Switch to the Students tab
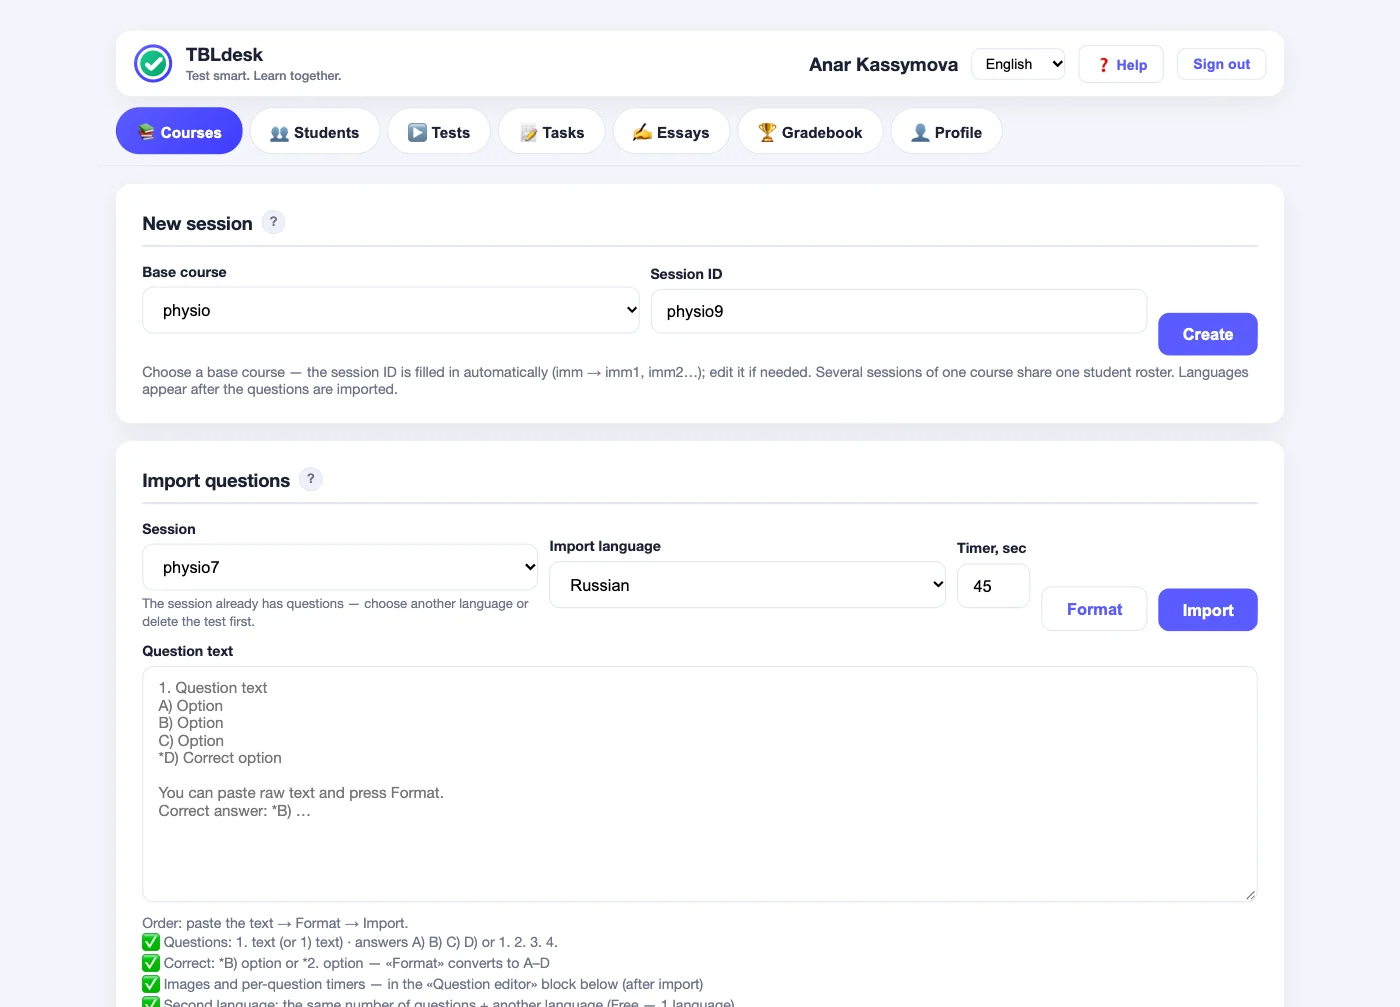Image resolution: width=1400 pixels, height=1007 pixels. coord(314,131)
